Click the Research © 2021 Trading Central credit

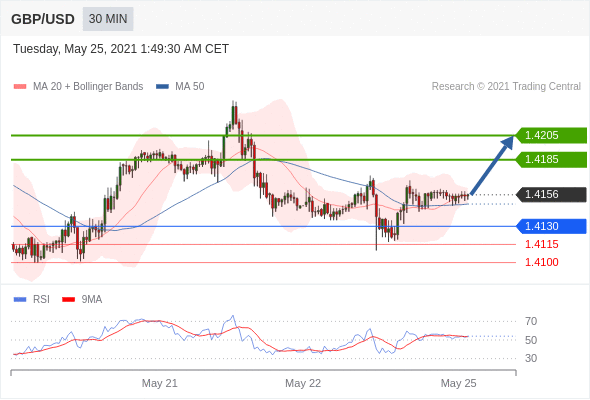point(506,87)
